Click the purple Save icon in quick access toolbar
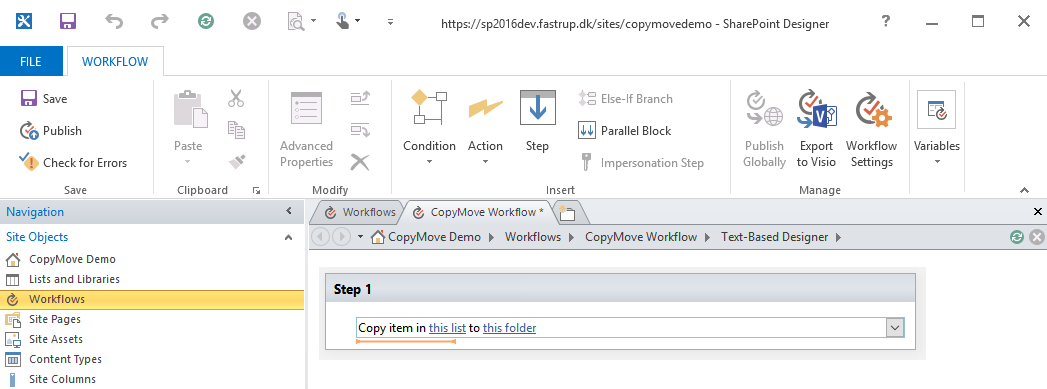1047x389 pixels. click(x=68, y=21)
